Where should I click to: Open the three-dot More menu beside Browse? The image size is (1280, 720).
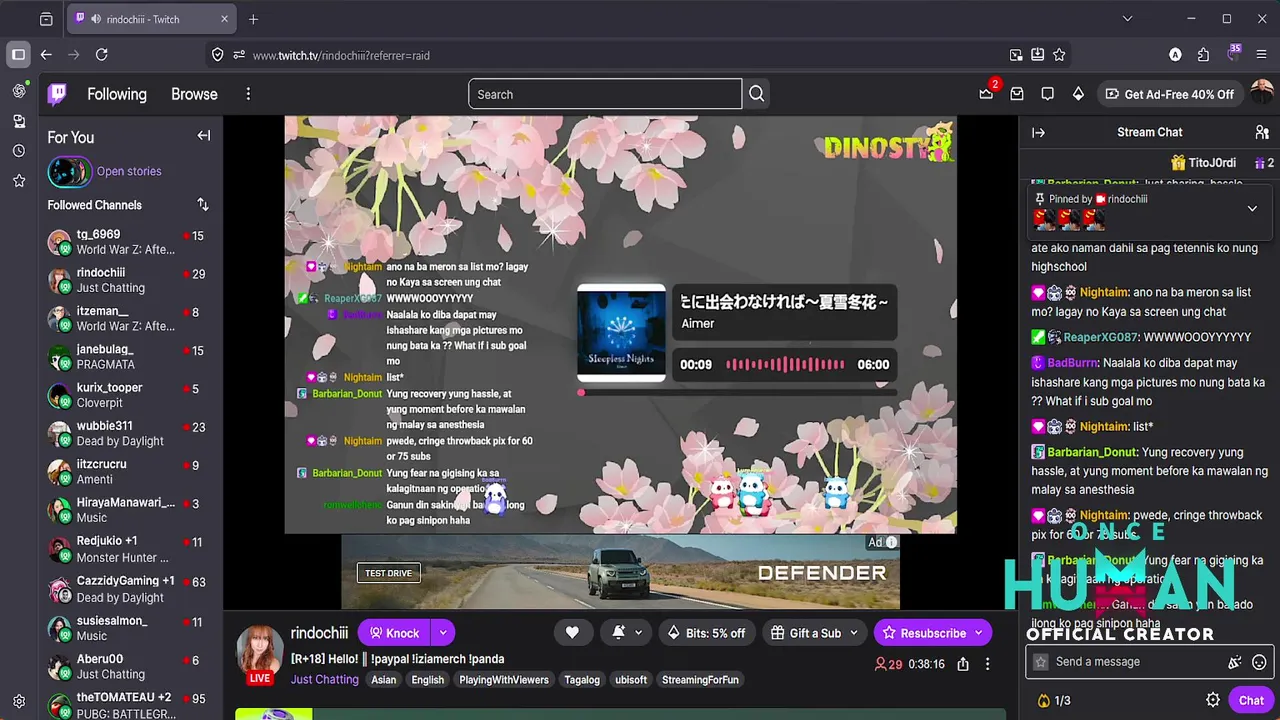(248, 94)
